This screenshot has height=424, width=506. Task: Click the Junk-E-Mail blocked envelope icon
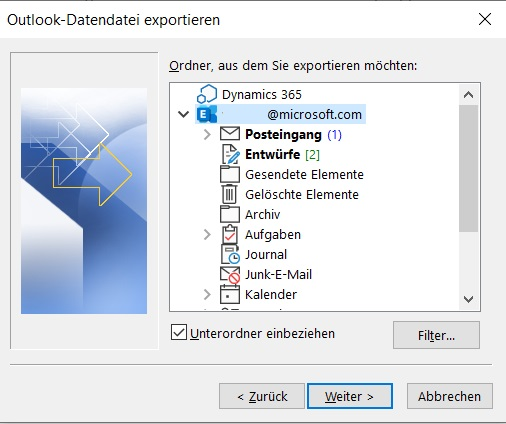(x=230, y=275)
